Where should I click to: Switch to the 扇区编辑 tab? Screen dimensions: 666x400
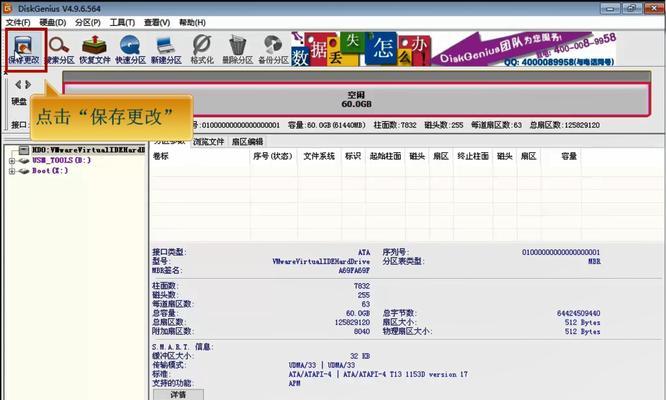(247, 142)
